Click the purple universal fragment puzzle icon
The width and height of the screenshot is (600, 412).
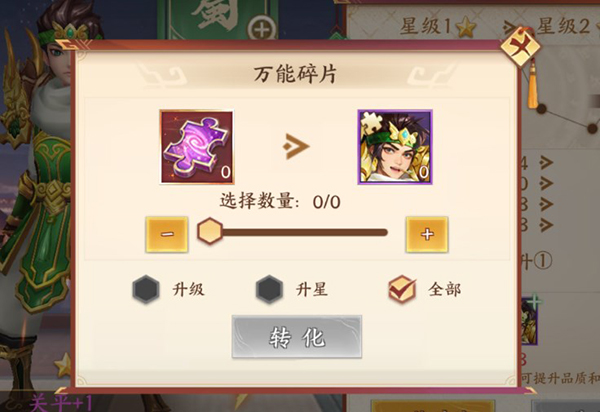pyautogui.click(x=197, y=147)
